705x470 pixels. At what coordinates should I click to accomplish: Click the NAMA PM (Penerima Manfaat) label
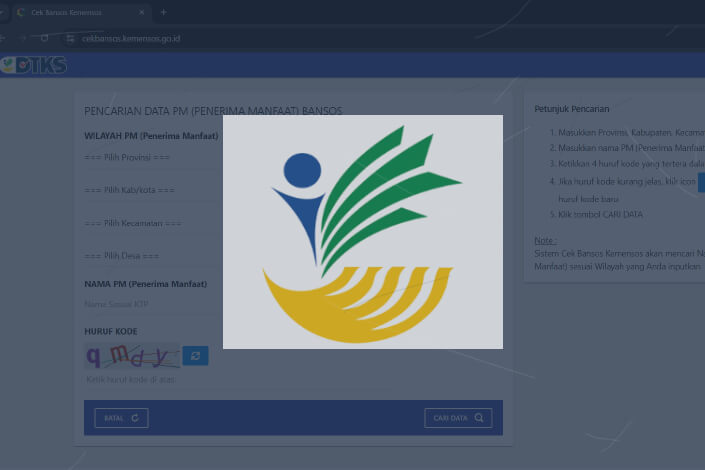pos(146,284)
